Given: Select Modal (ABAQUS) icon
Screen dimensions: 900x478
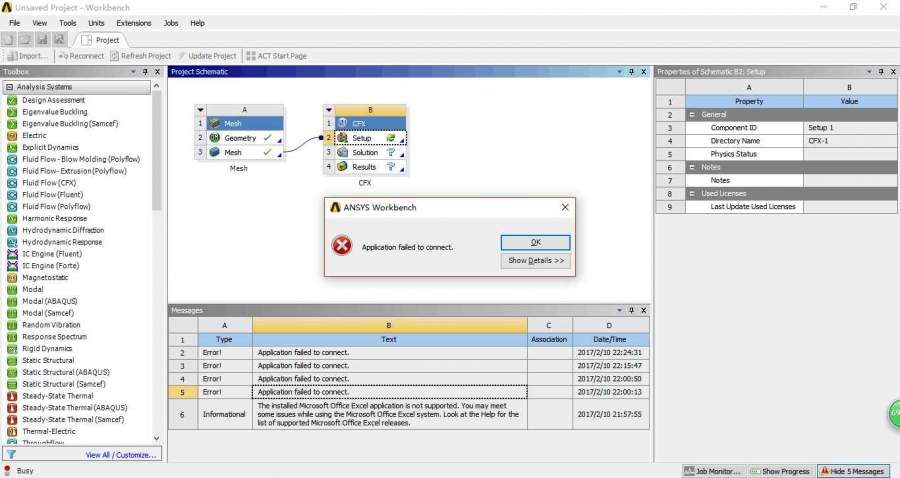Looking at the screenshot, I should 11,301.
